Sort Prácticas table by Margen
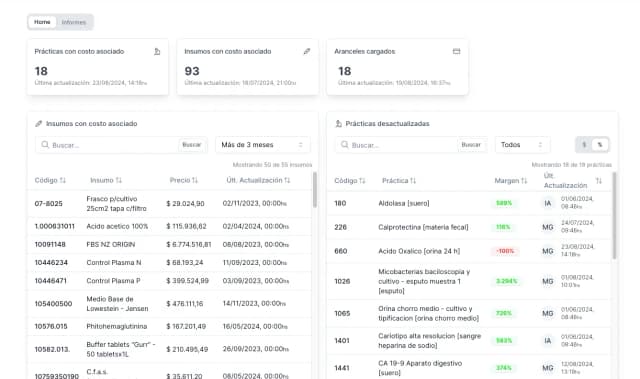Screen dimensions: 640x379 coord(511,180)
